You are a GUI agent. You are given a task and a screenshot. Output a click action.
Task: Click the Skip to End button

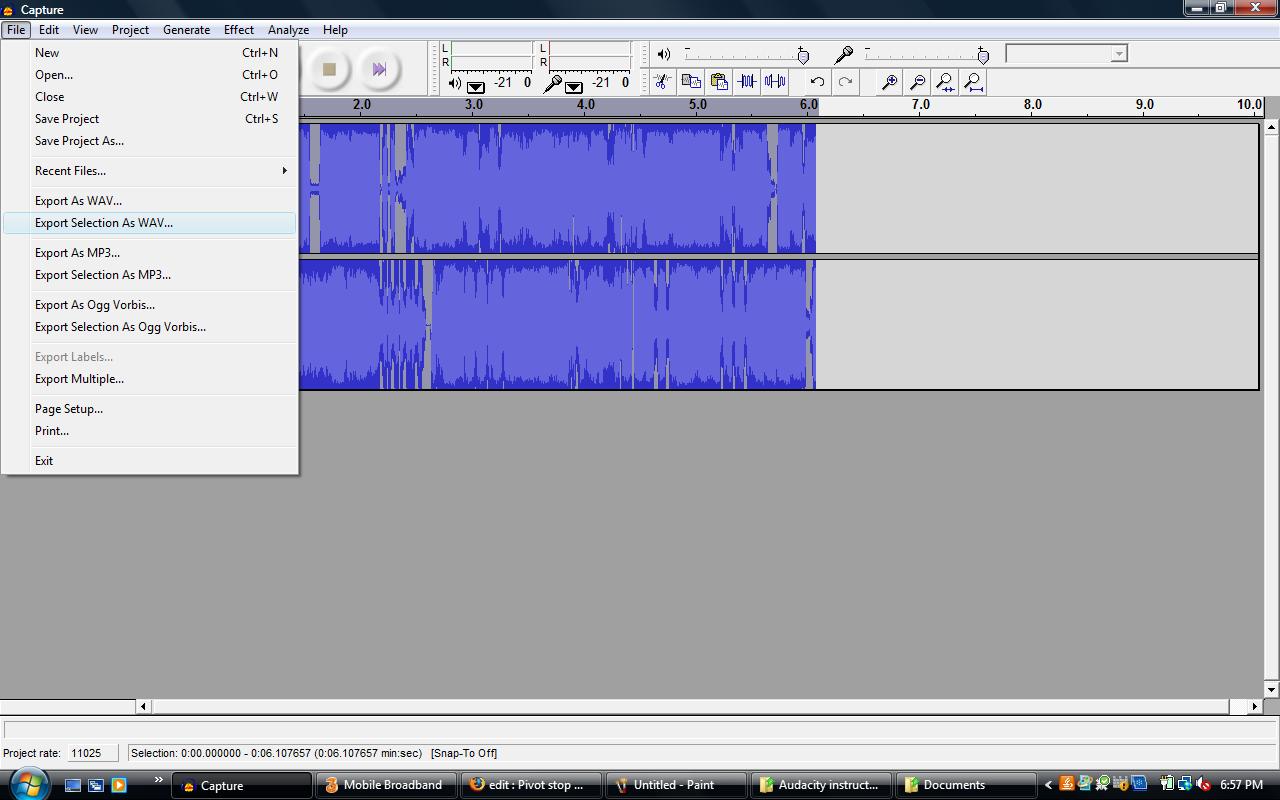pos(379,69)
